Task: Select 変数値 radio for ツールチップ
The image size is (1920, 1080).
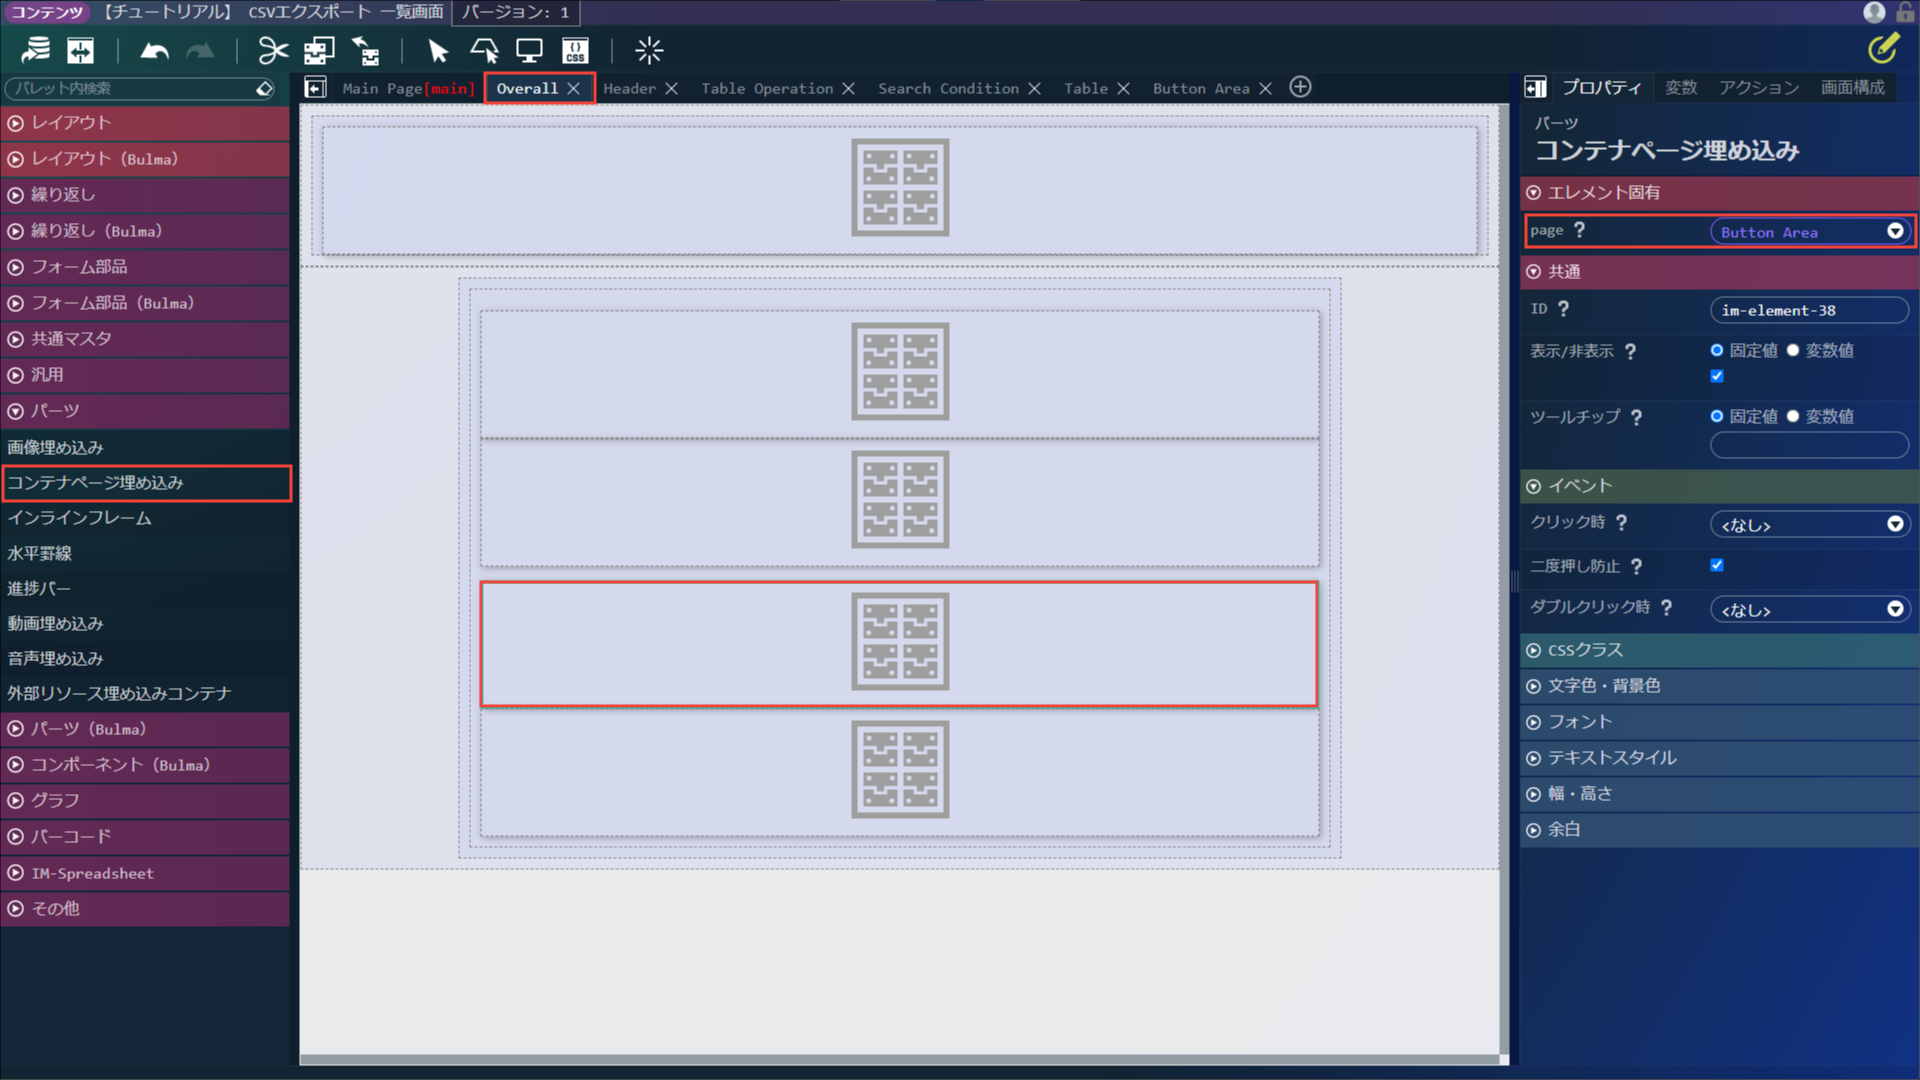Action: pyautogui.click(x=1793, y=416)
